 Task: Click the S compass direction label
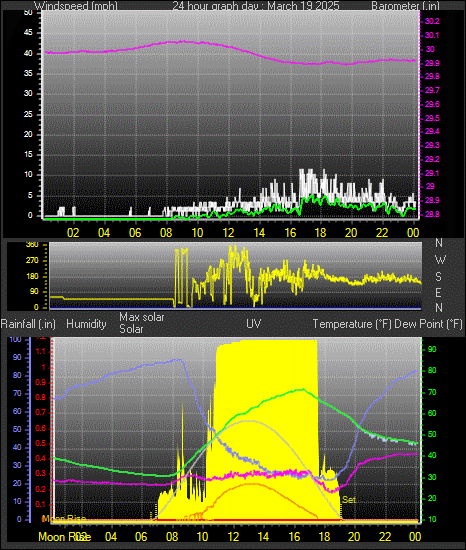[x=438, y=277]
